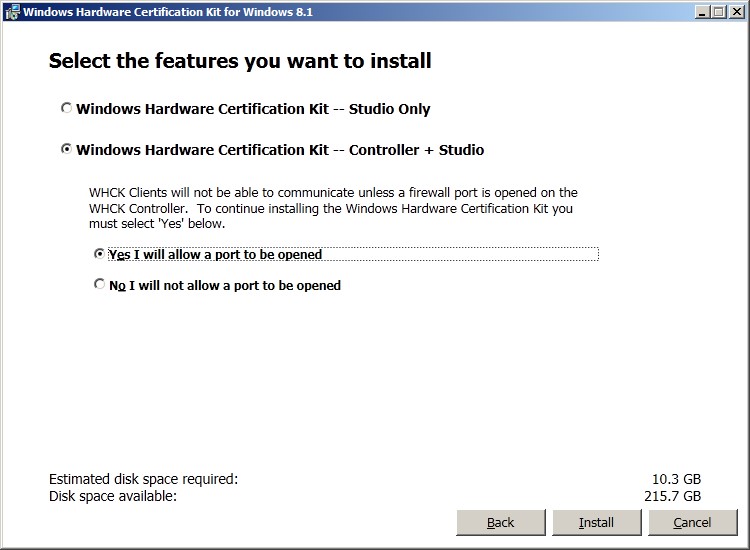
Task: Click 'No I will not allow' label
Action: 225,286
